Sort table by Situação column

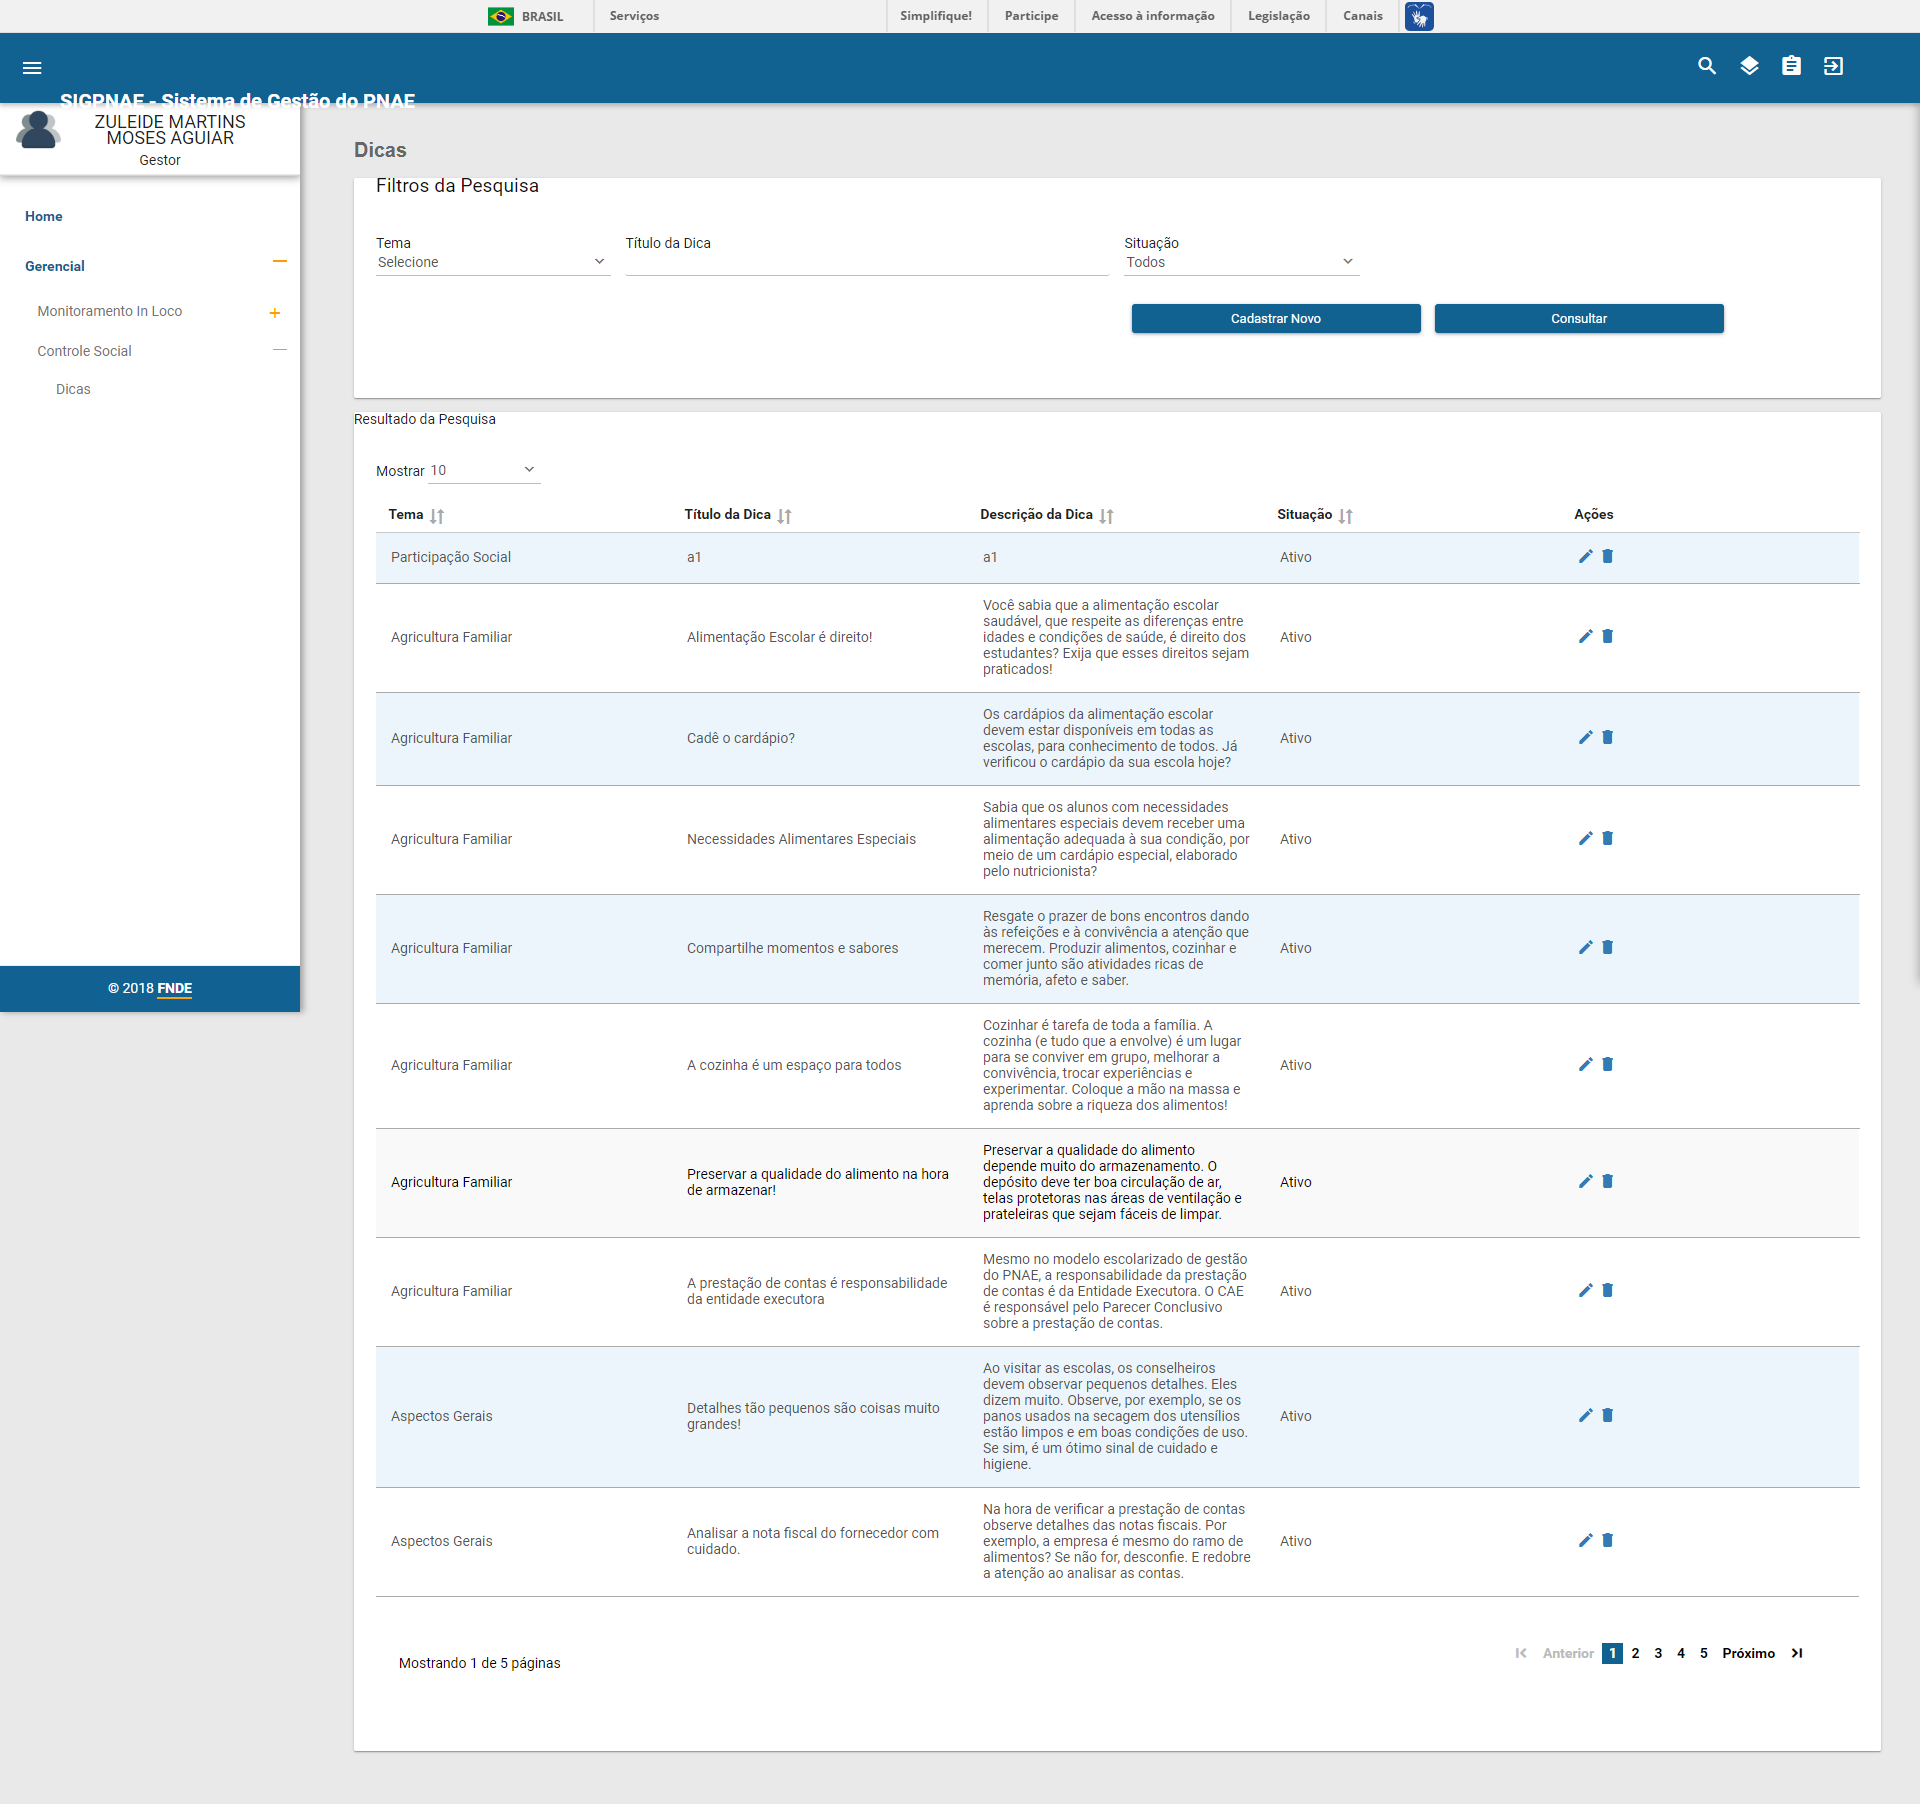point(1346,516)
